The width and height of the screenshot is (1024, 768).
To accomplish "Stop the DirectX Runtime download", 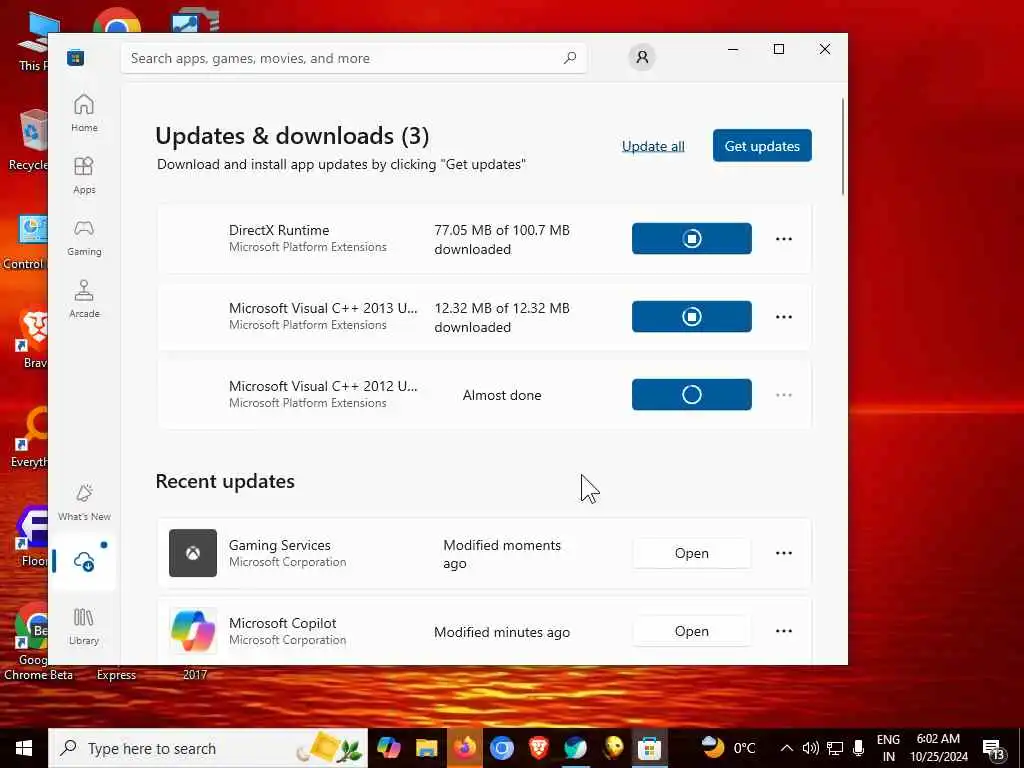I will 692,238.
